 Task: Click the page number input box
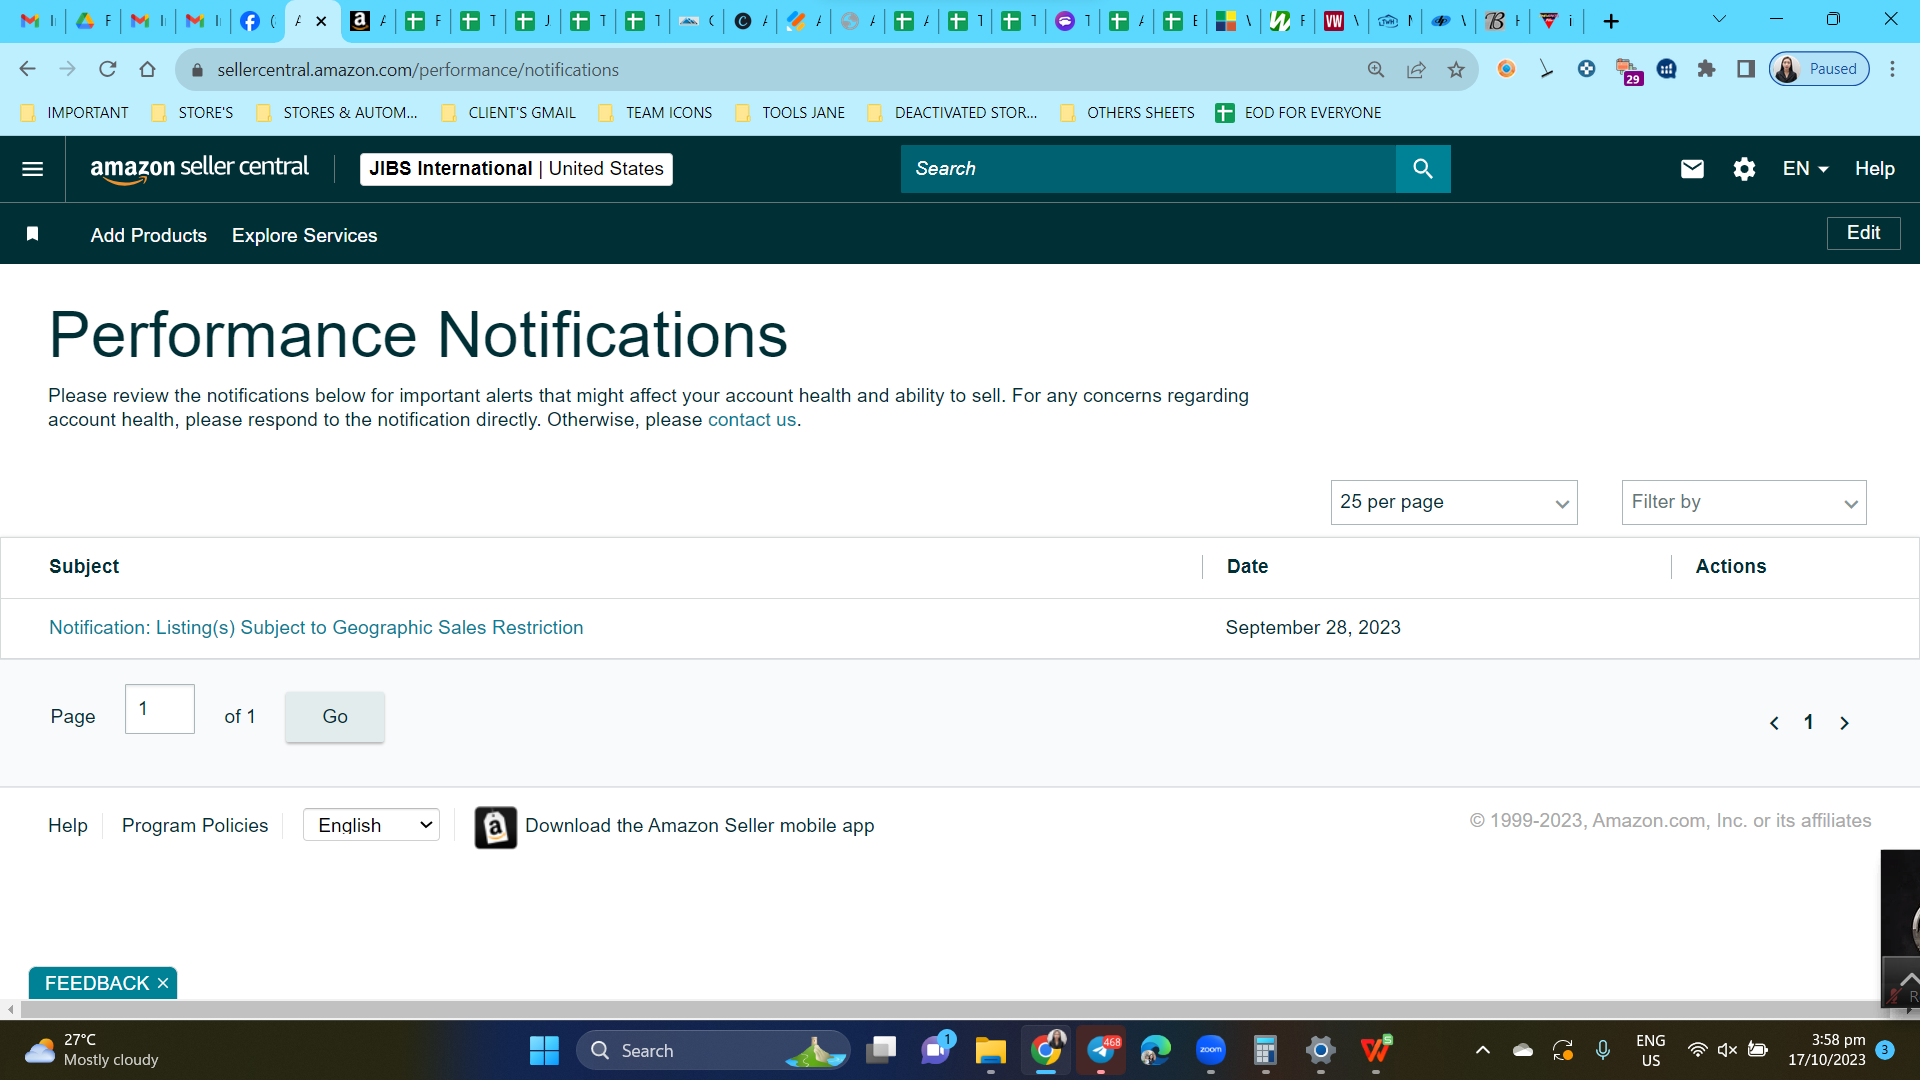pos(160,709)
